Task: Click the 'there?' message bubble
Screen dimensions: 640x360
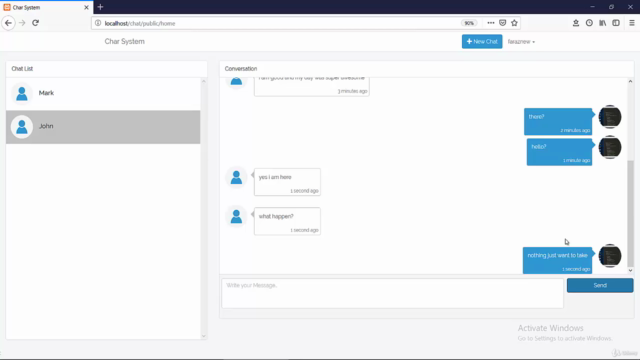Action: pyautogui.click(x=558, y=121)
